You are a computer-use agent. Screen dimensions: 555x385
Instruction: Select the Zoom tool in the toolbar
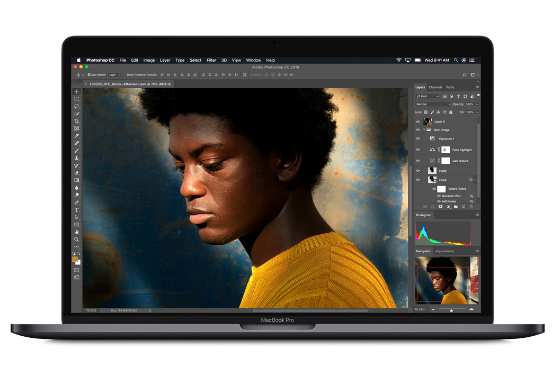point(77,240)
